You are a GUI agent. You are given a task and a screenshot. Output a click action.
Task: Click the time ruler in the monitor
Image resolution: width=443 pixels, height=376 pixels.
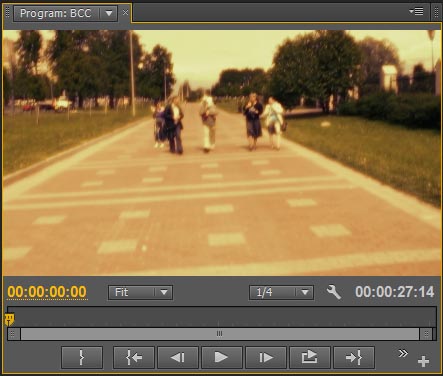point(222,317)
